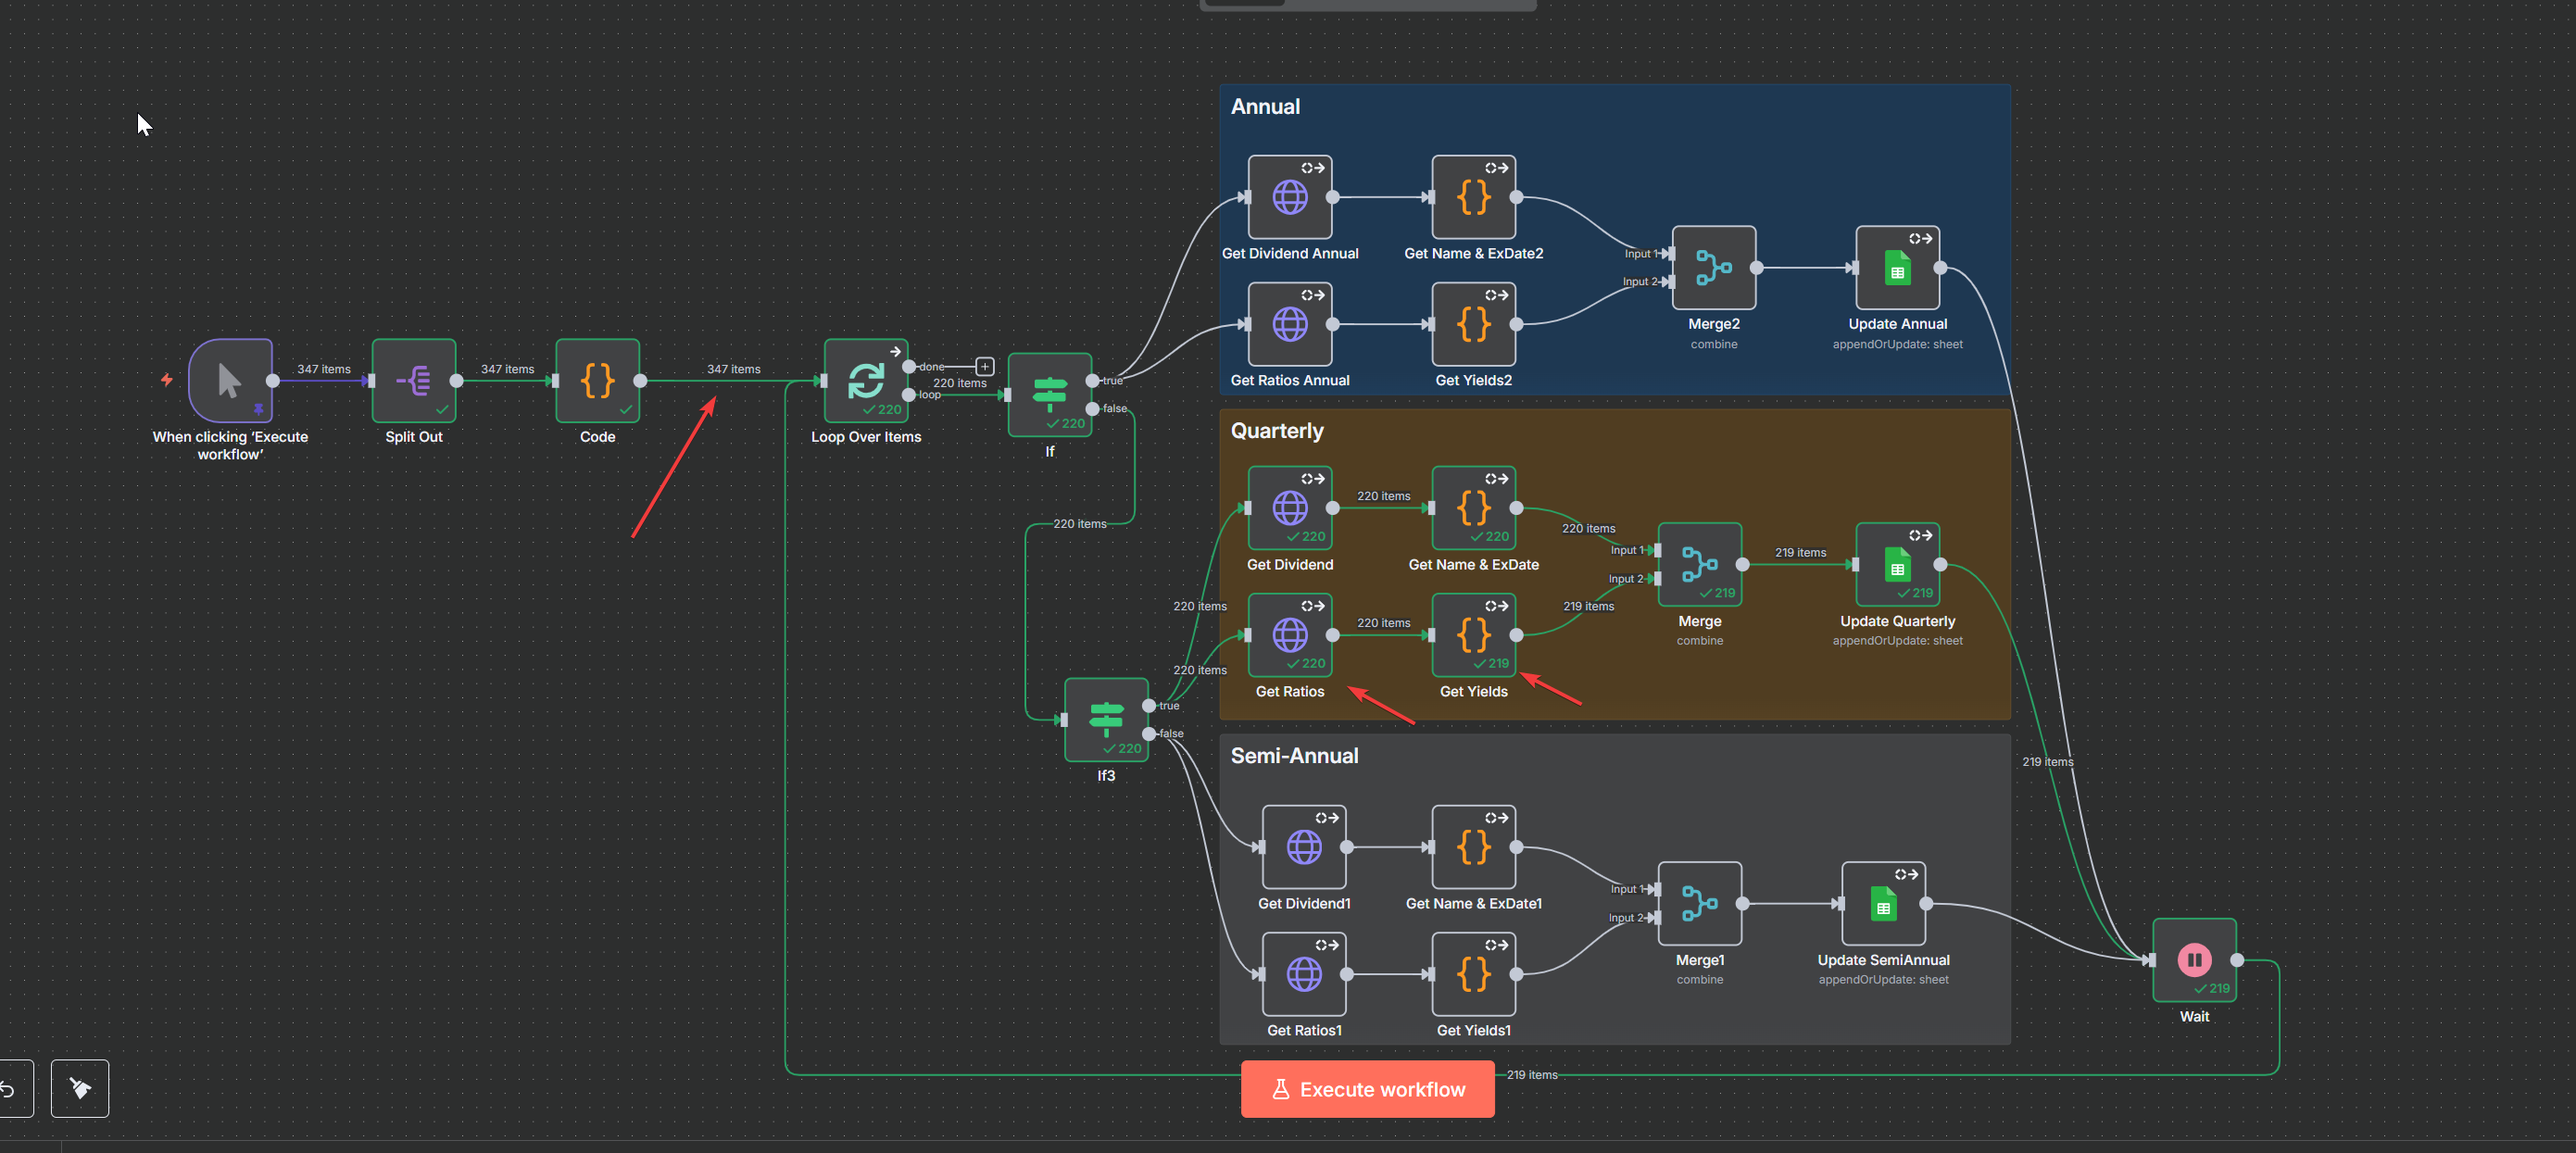Select the If3 node icon
The image size is (2576, 1153).
coord(1105,718)
